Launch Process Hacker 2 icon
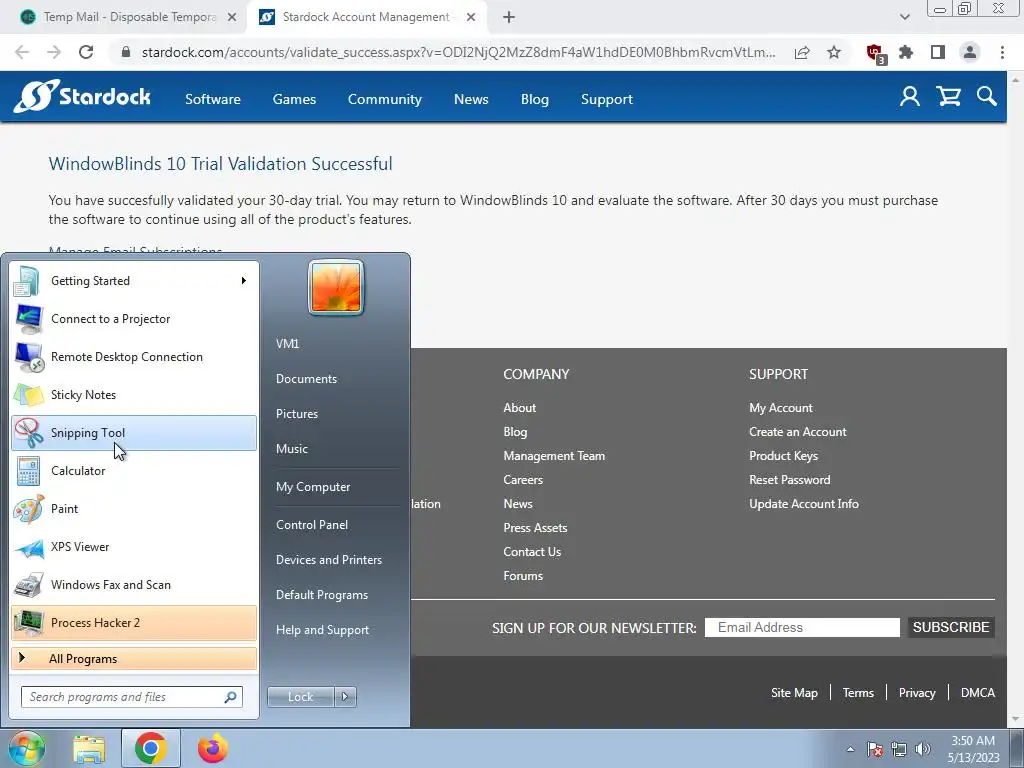This screenshot has width=1024, height=768. tap(28, 623)
